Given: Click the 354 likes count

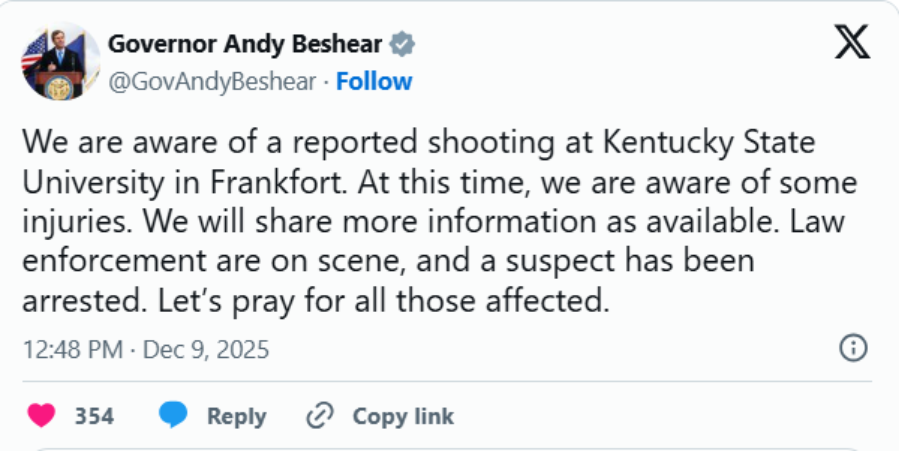Looking at the screenshot, I should coord(94,416).
